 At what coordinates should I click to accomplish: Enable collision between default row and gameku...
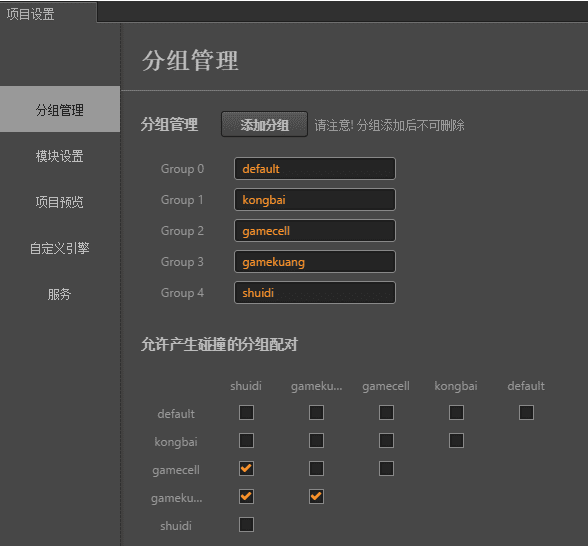coord(316,412)
